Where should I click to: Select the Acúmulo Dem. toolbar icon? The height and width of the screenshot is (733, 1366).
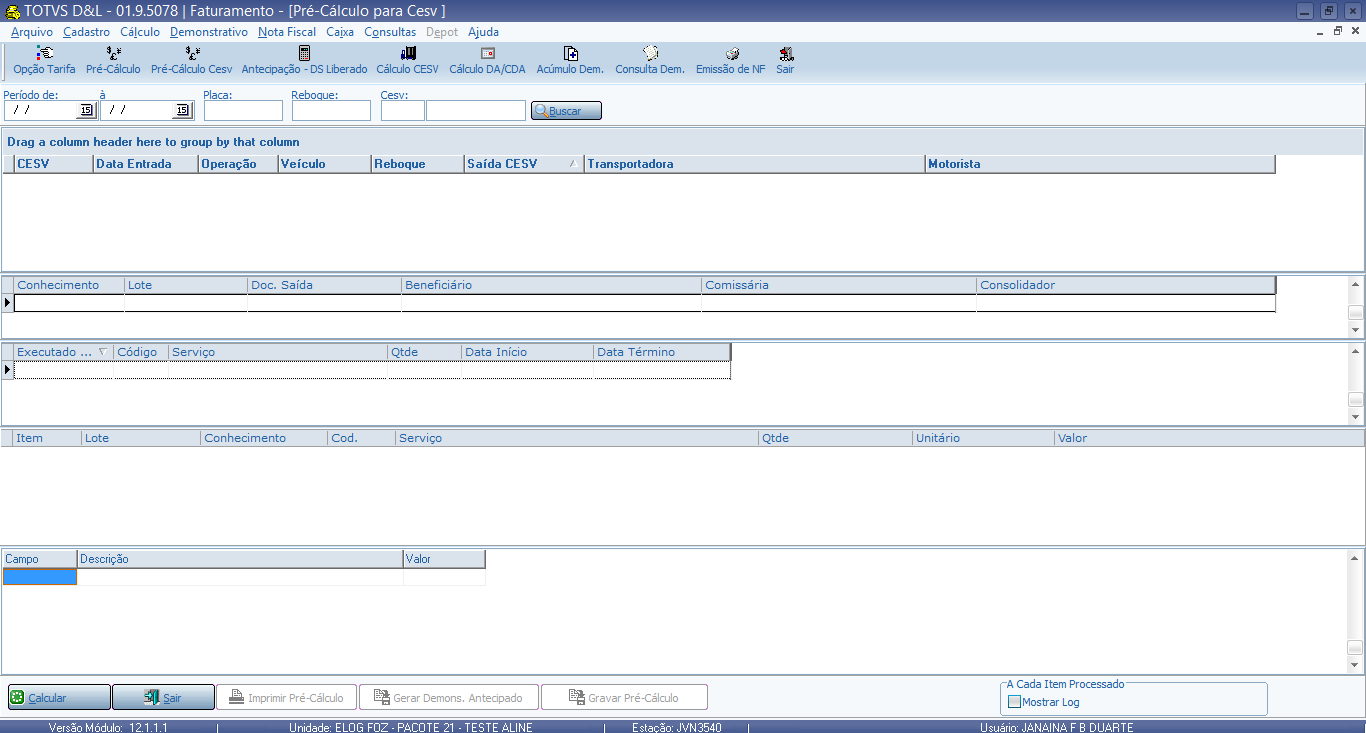pos(570,61)
